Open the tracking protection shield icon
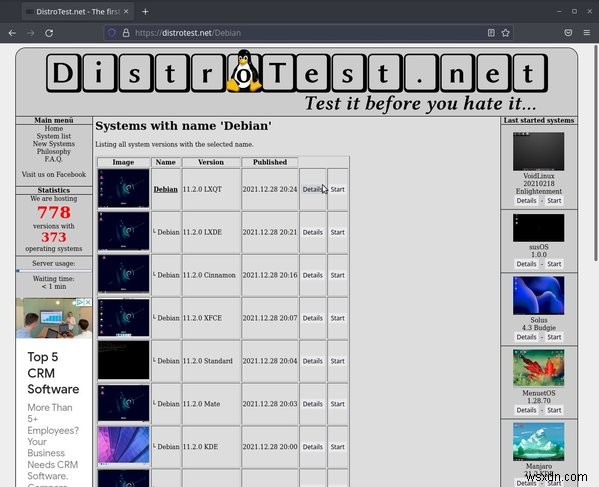This screenshot has width=599, height=487. pos(112,33)
